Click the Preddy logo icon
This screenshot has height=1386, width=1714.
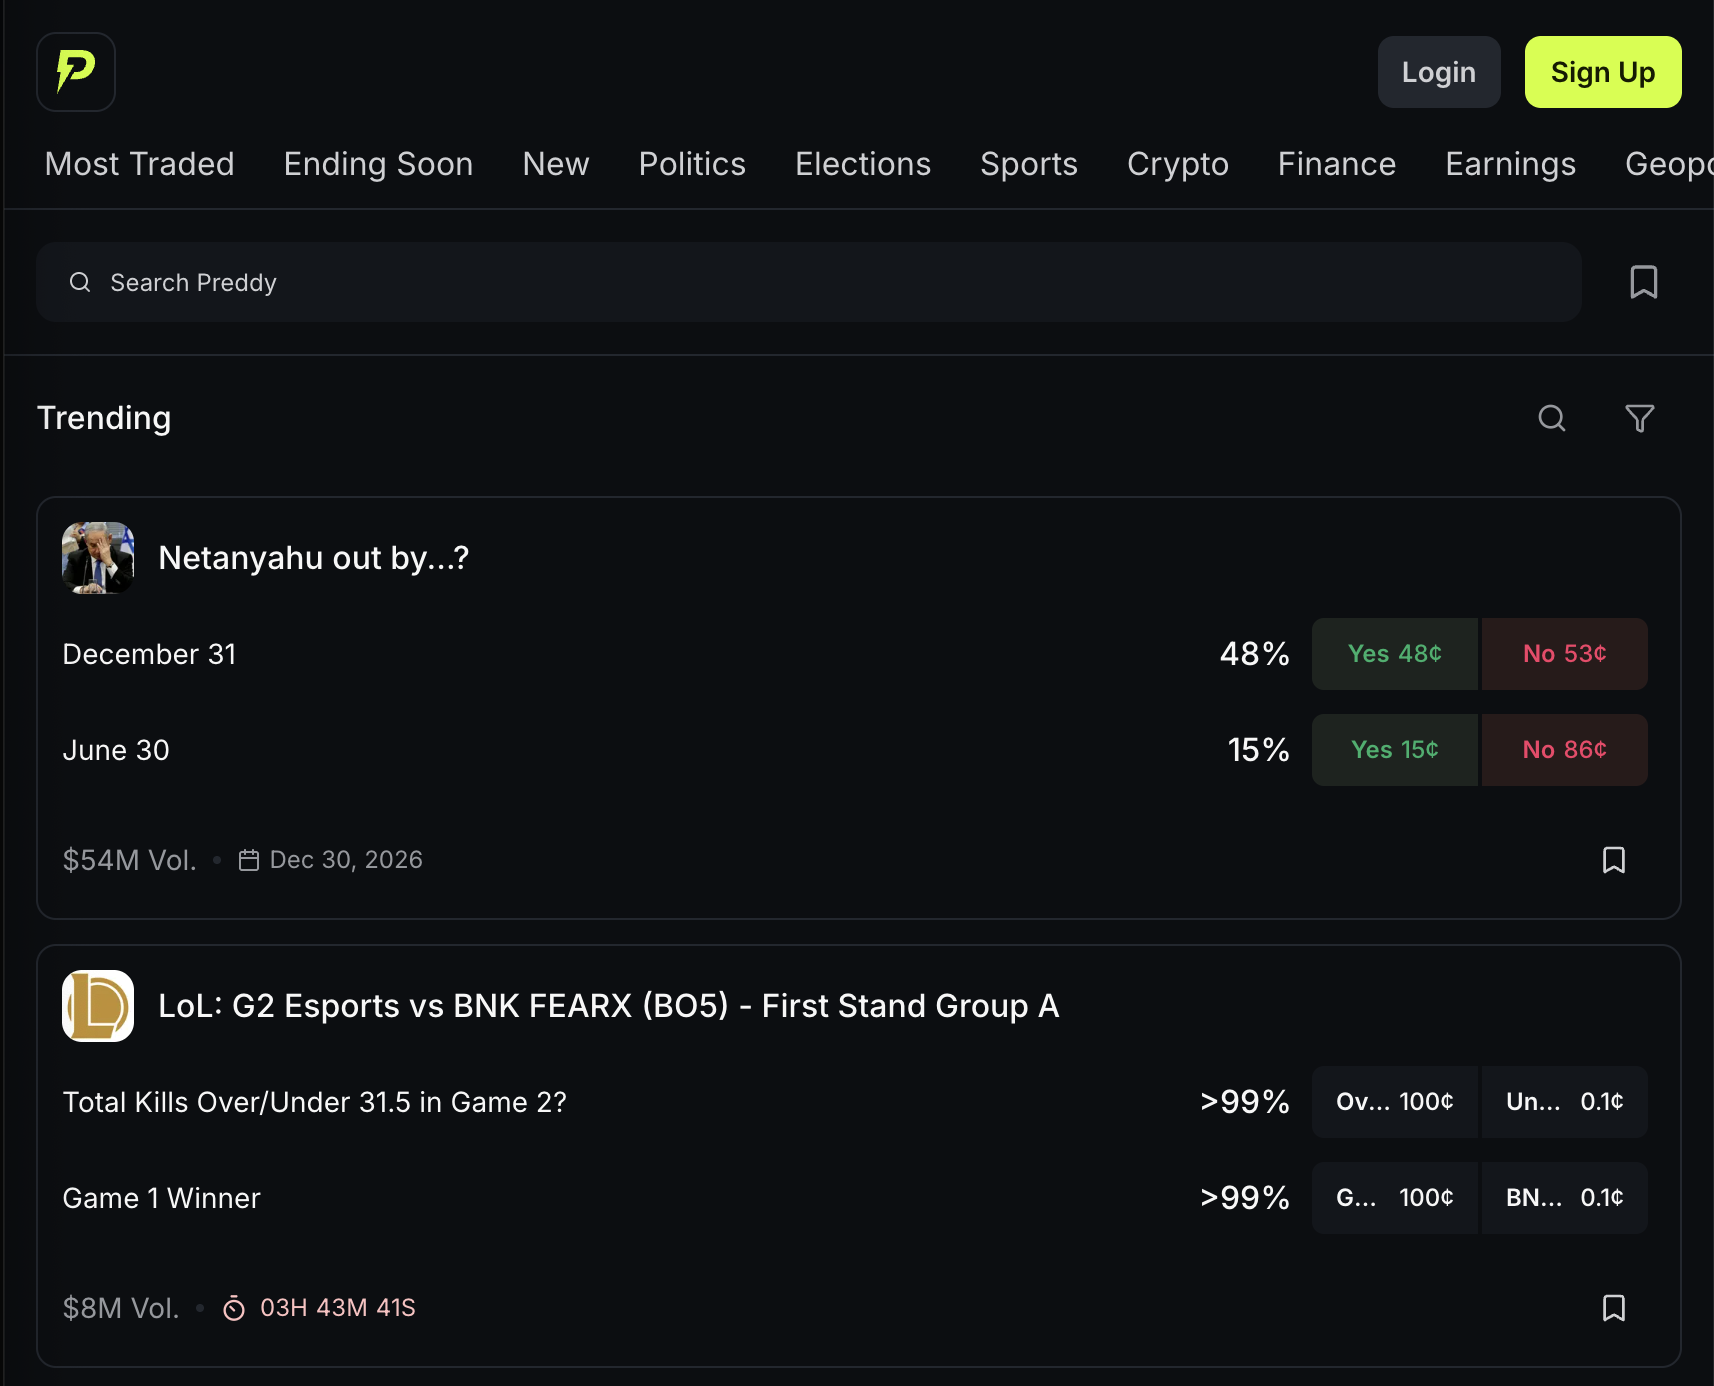tap(76, 72)
